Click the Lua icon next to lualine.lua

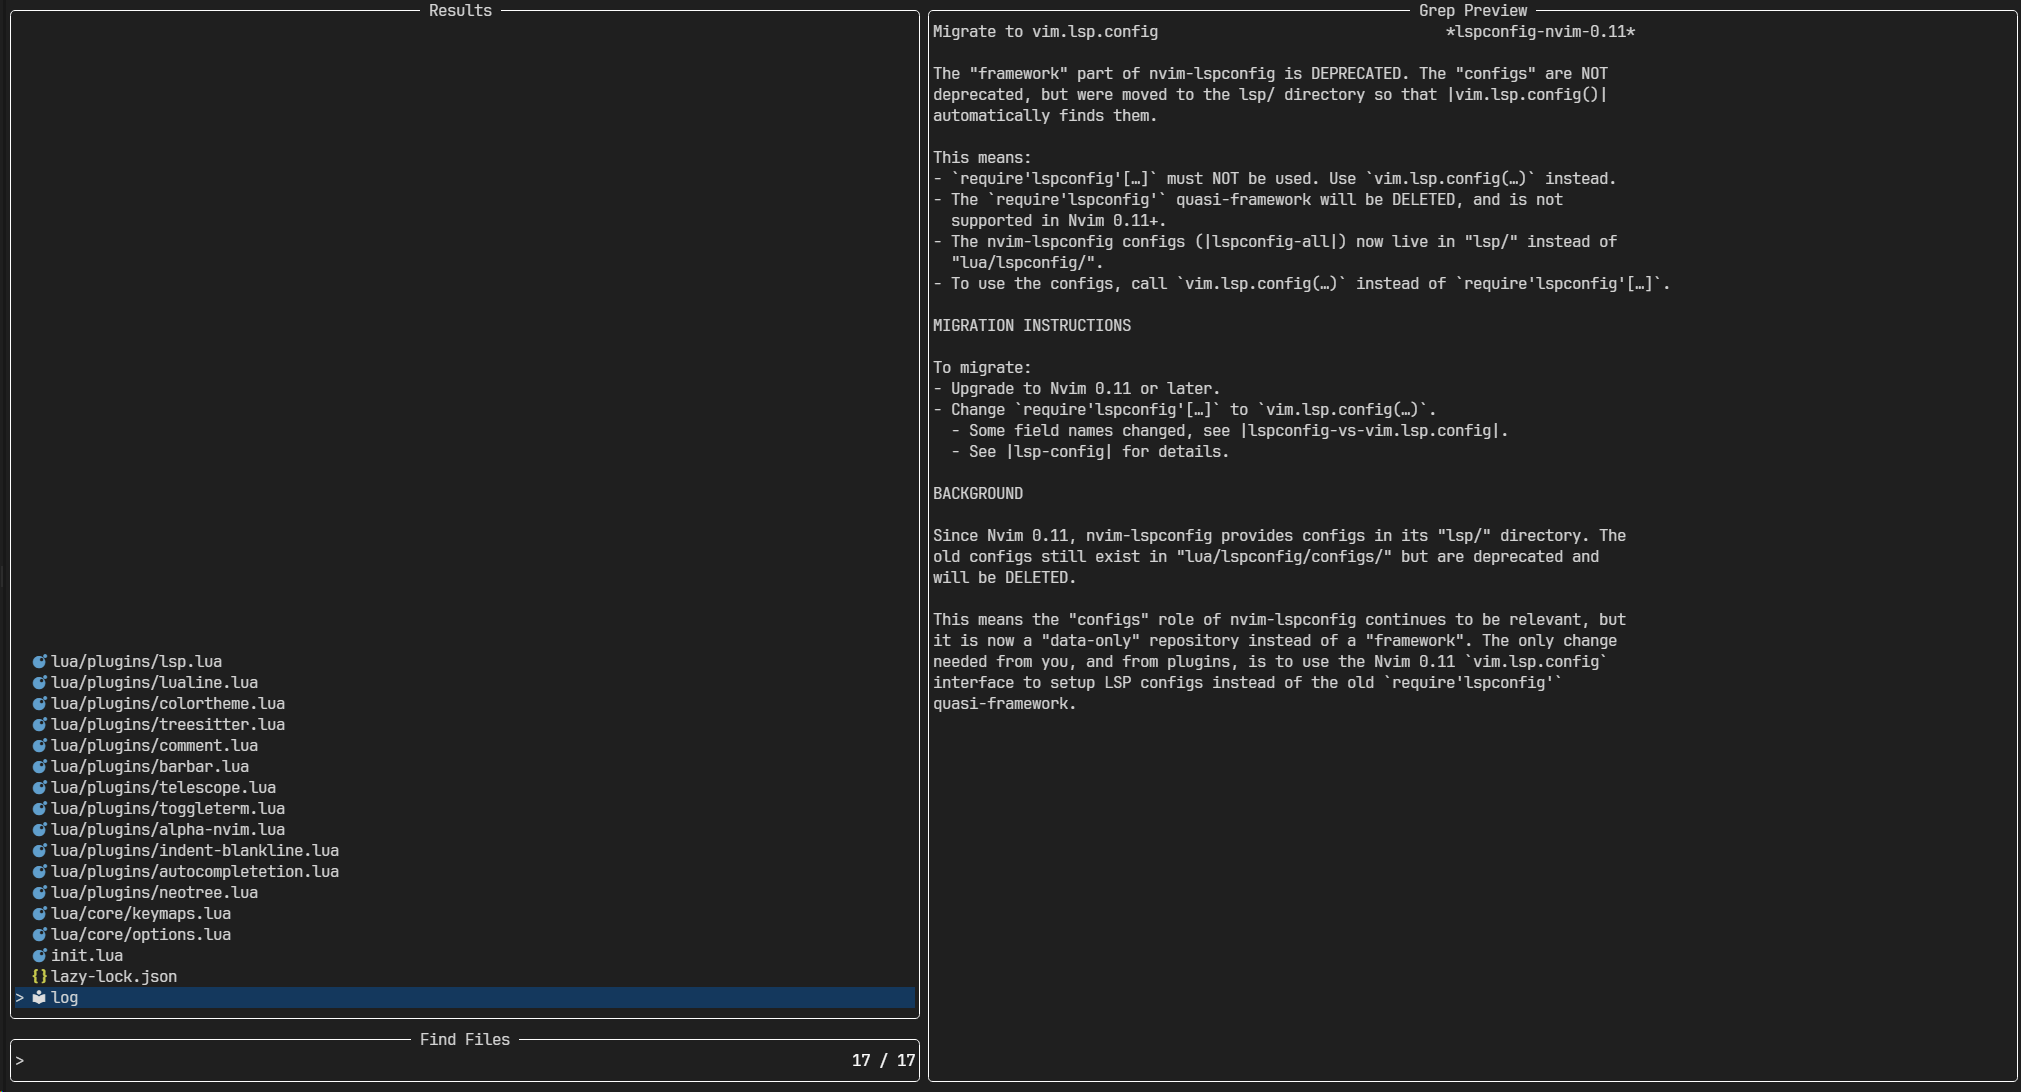tap(40, 682)
